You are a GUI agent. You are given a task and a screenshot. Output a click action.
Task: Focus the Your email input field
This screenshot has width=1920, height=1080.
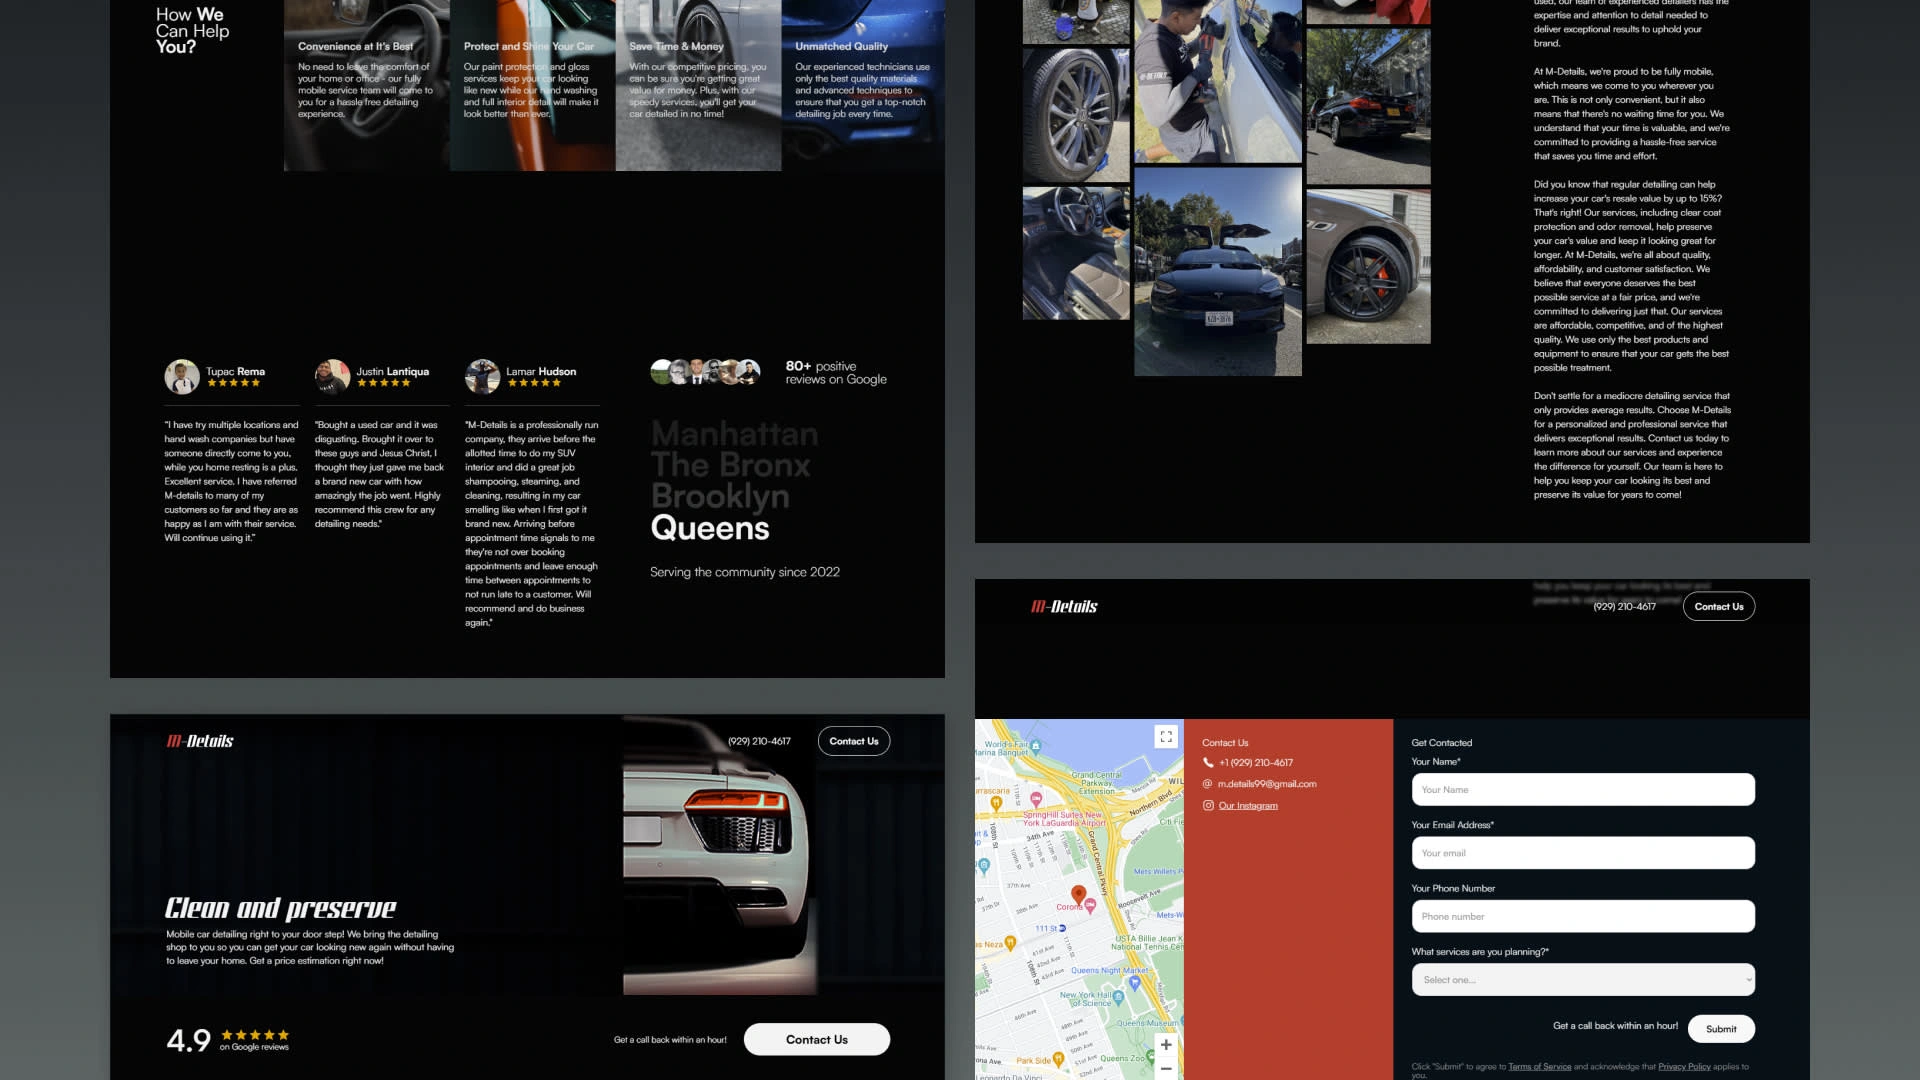1582,853
